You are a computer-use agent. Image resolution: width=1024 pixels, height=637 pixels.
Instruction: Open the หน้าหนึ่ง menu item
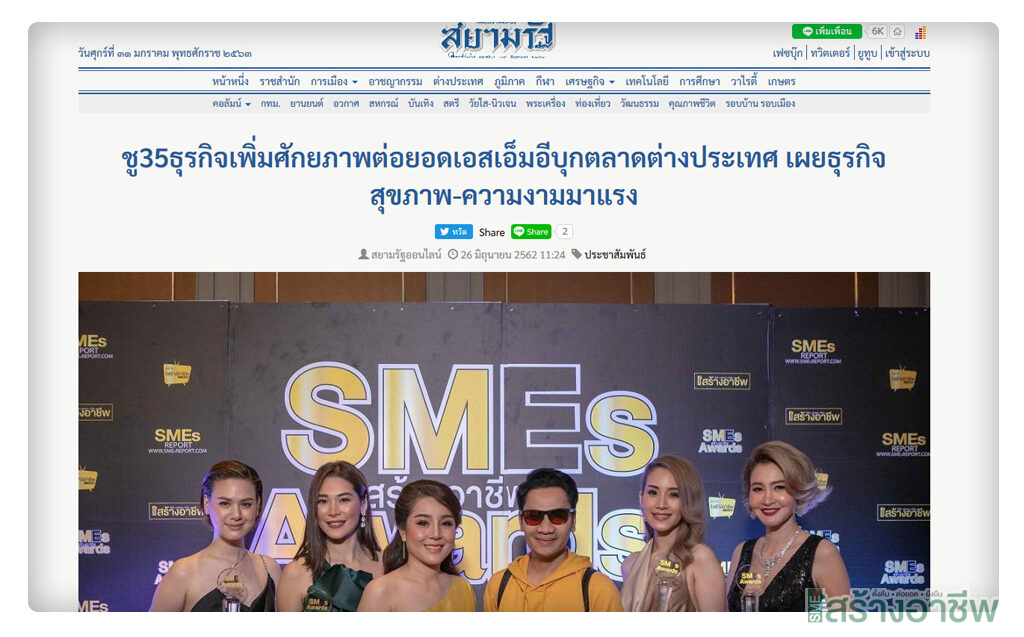pos(230,82)
